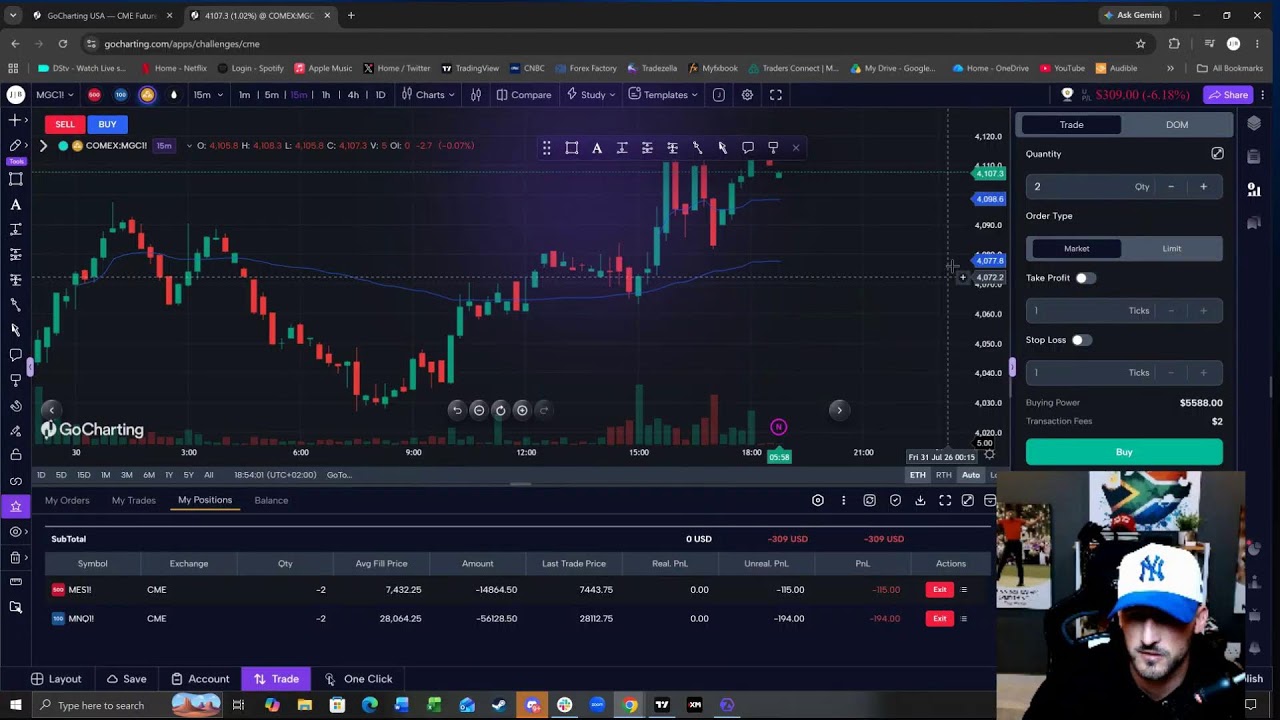
Task: Open the layers icon in right sidebar
Action: (1254, 124)
